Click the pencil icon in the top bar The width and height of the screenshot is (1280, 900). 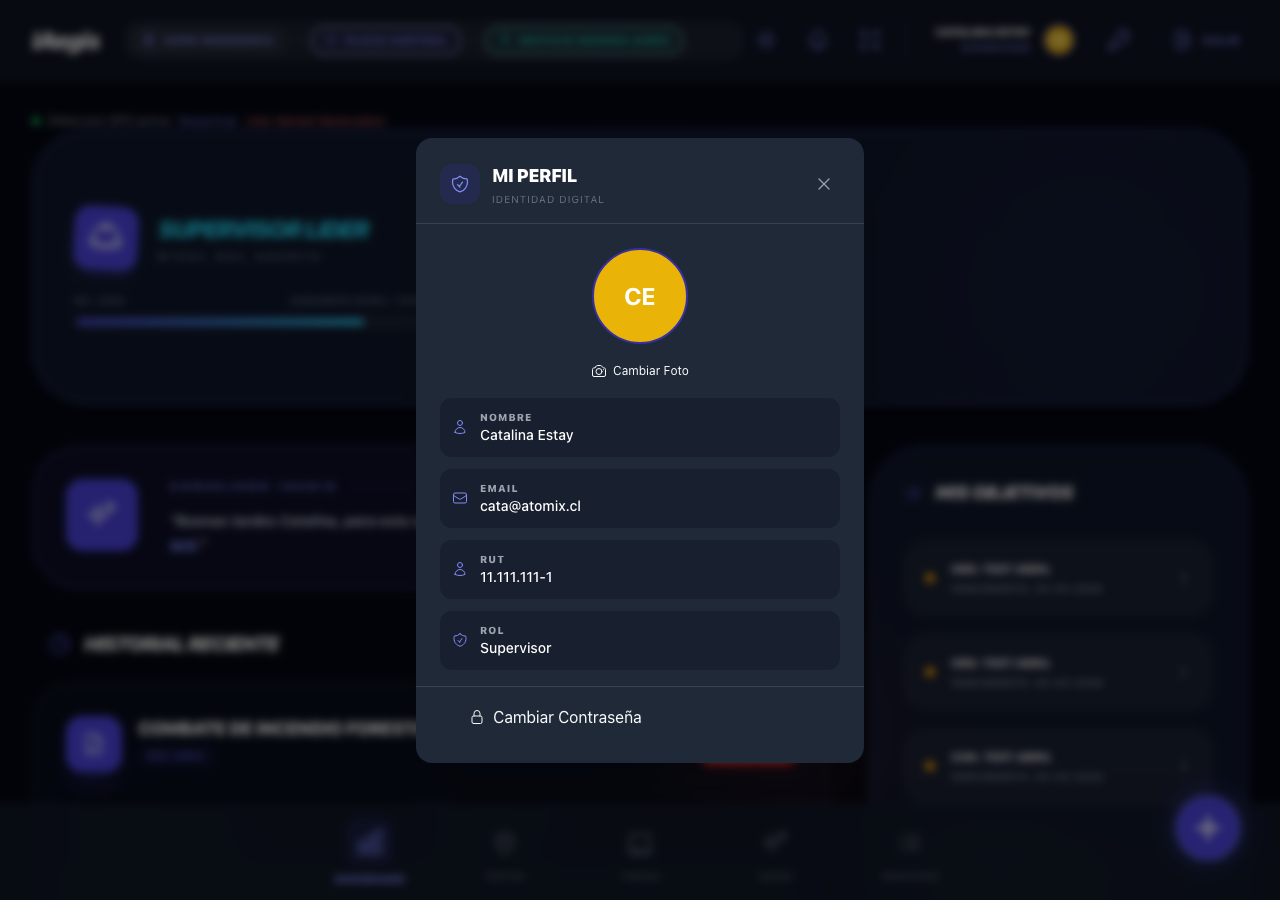click(1118, 40)
